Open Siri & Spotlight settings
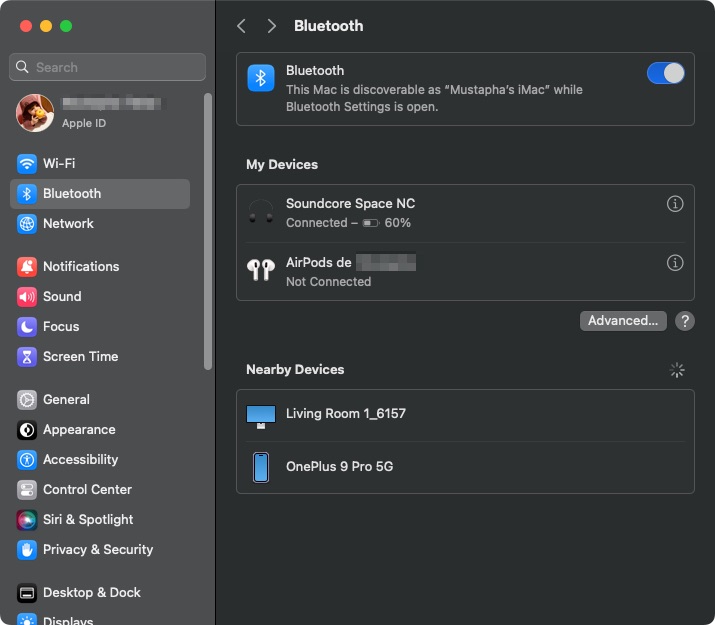The height and width of the screenshot is (625, 715). click(x=100, y=520)
